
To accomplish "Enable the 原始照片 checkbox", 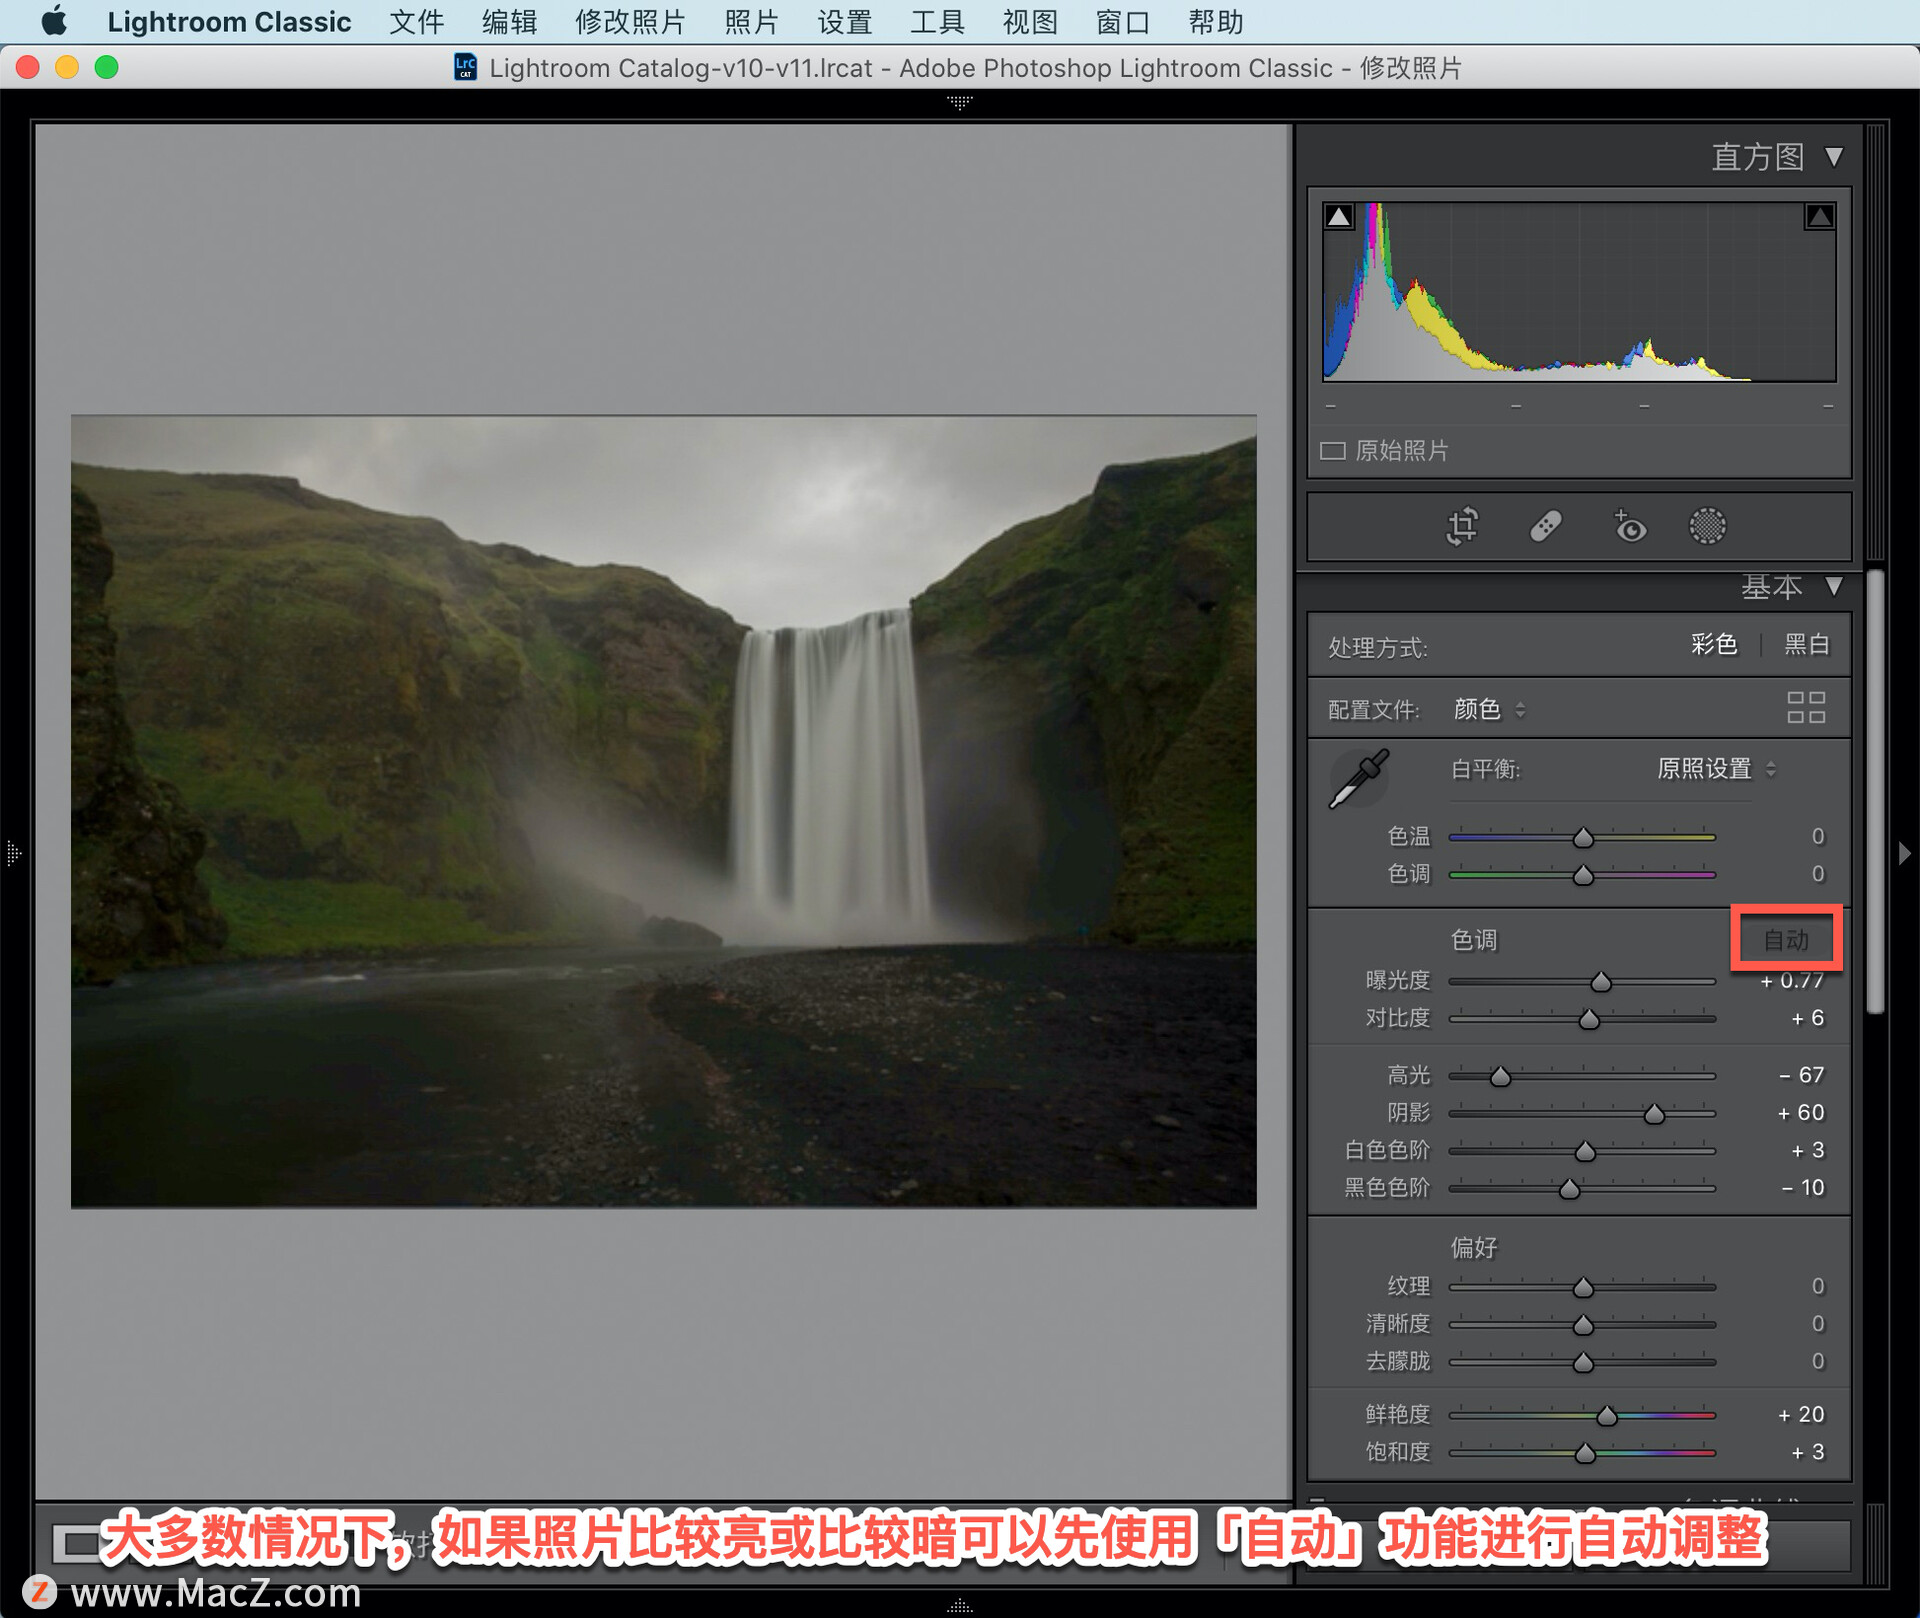I will click(x=1332, y=451).
